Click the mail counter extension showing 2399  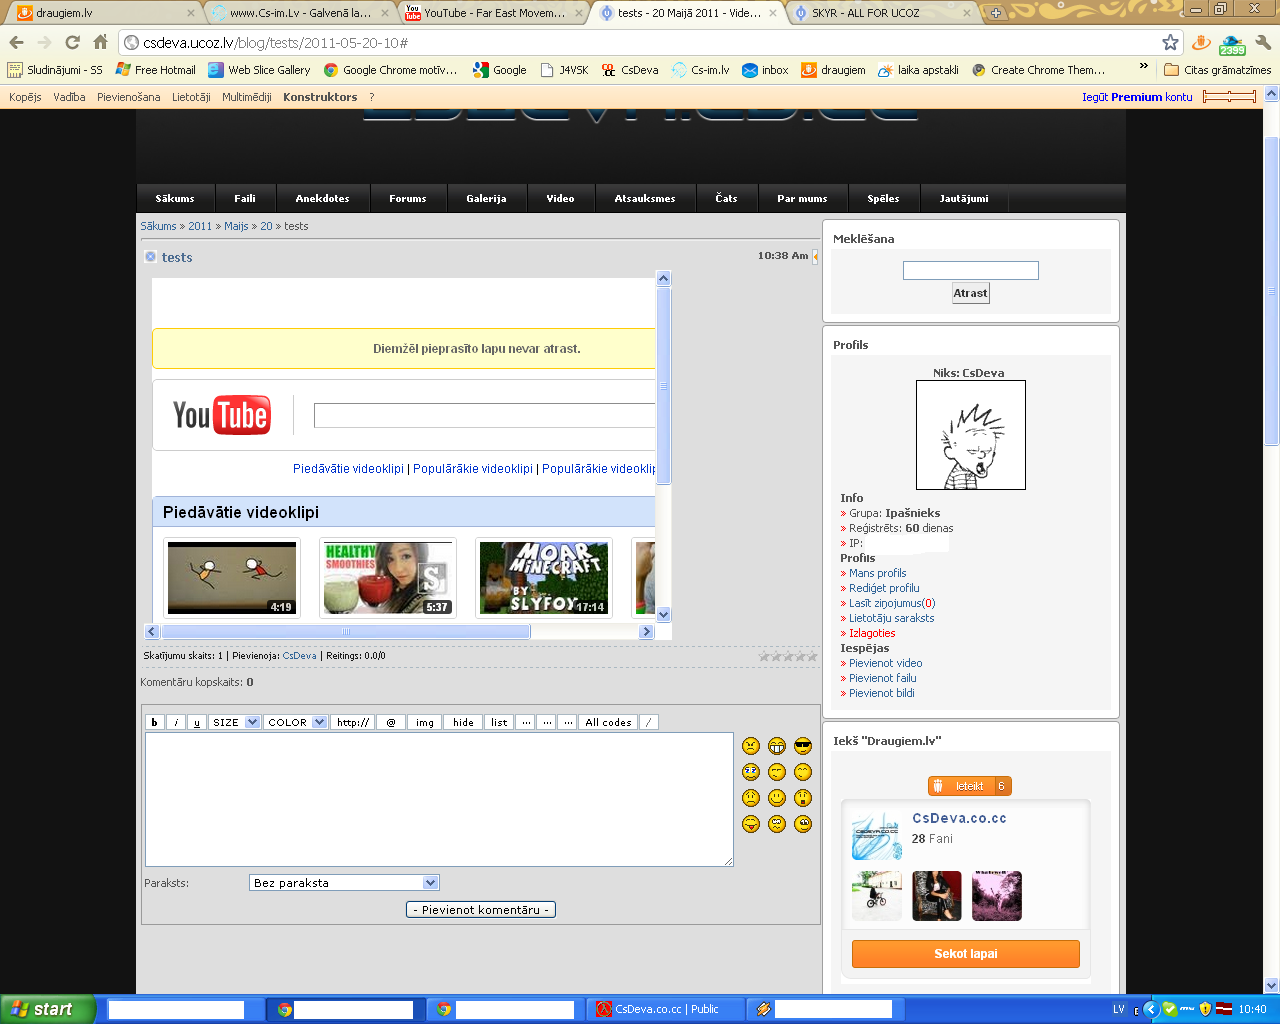click(x=1232, y=44)
